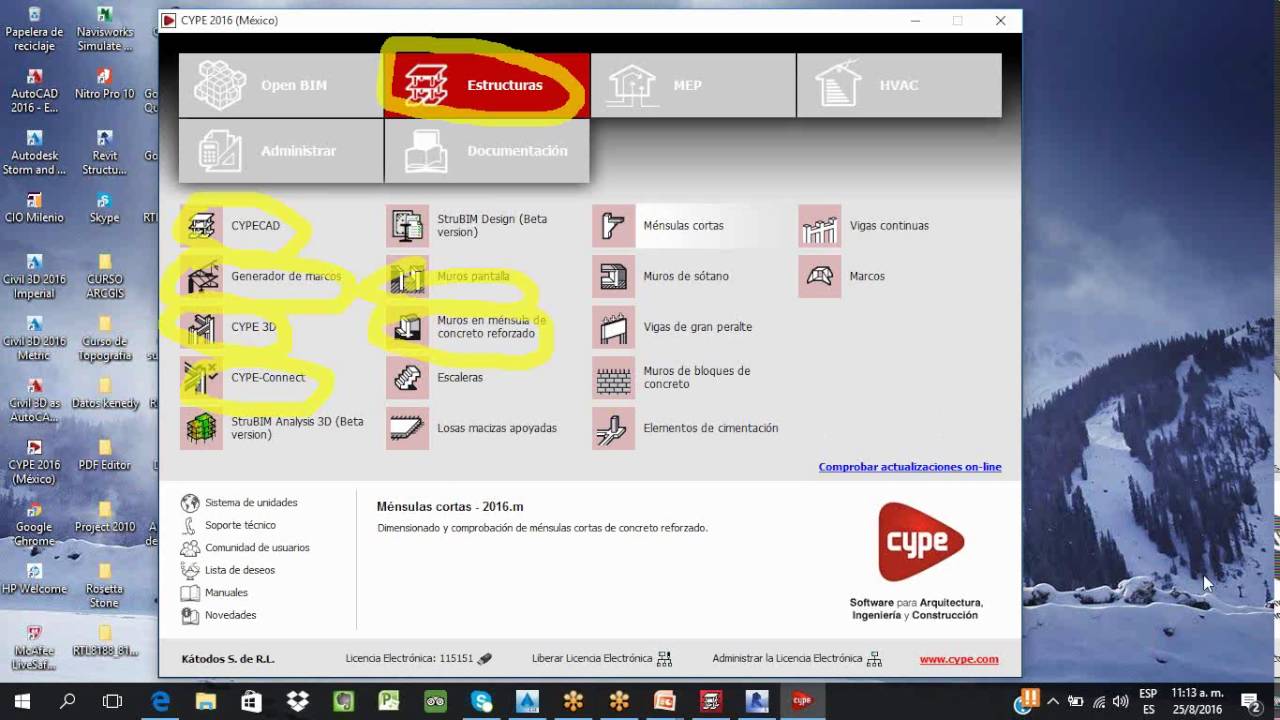Image resolution: width=1280 pixels, height=720 pixels.
Task: Switch to CYPE taskbar button
Action: coord(802,701)
